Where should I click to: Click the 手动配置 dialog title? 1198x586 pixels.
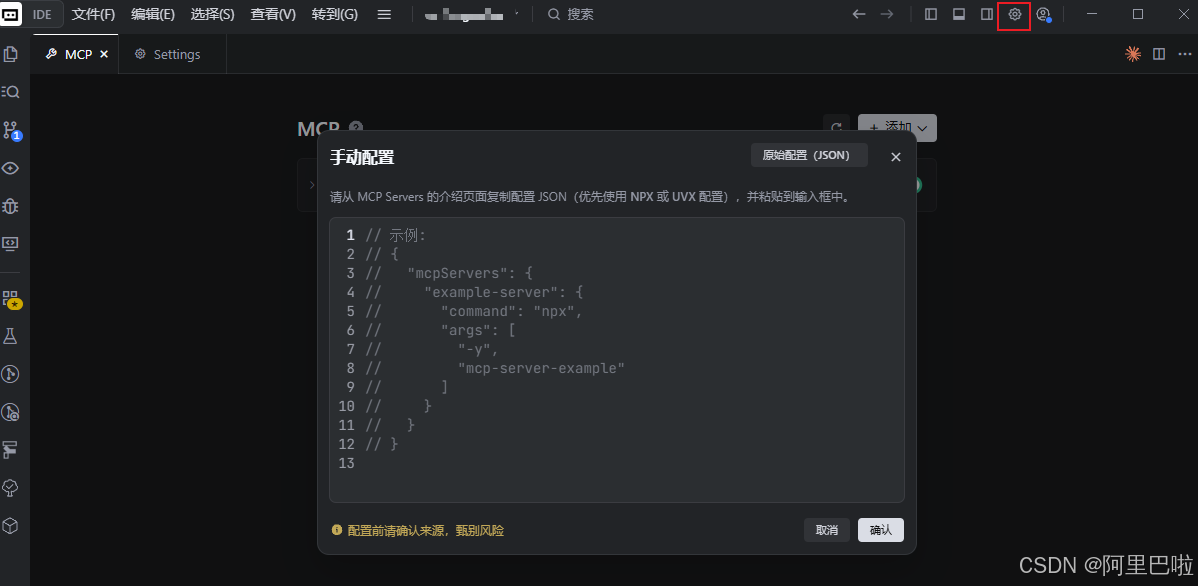click(362, 157)
